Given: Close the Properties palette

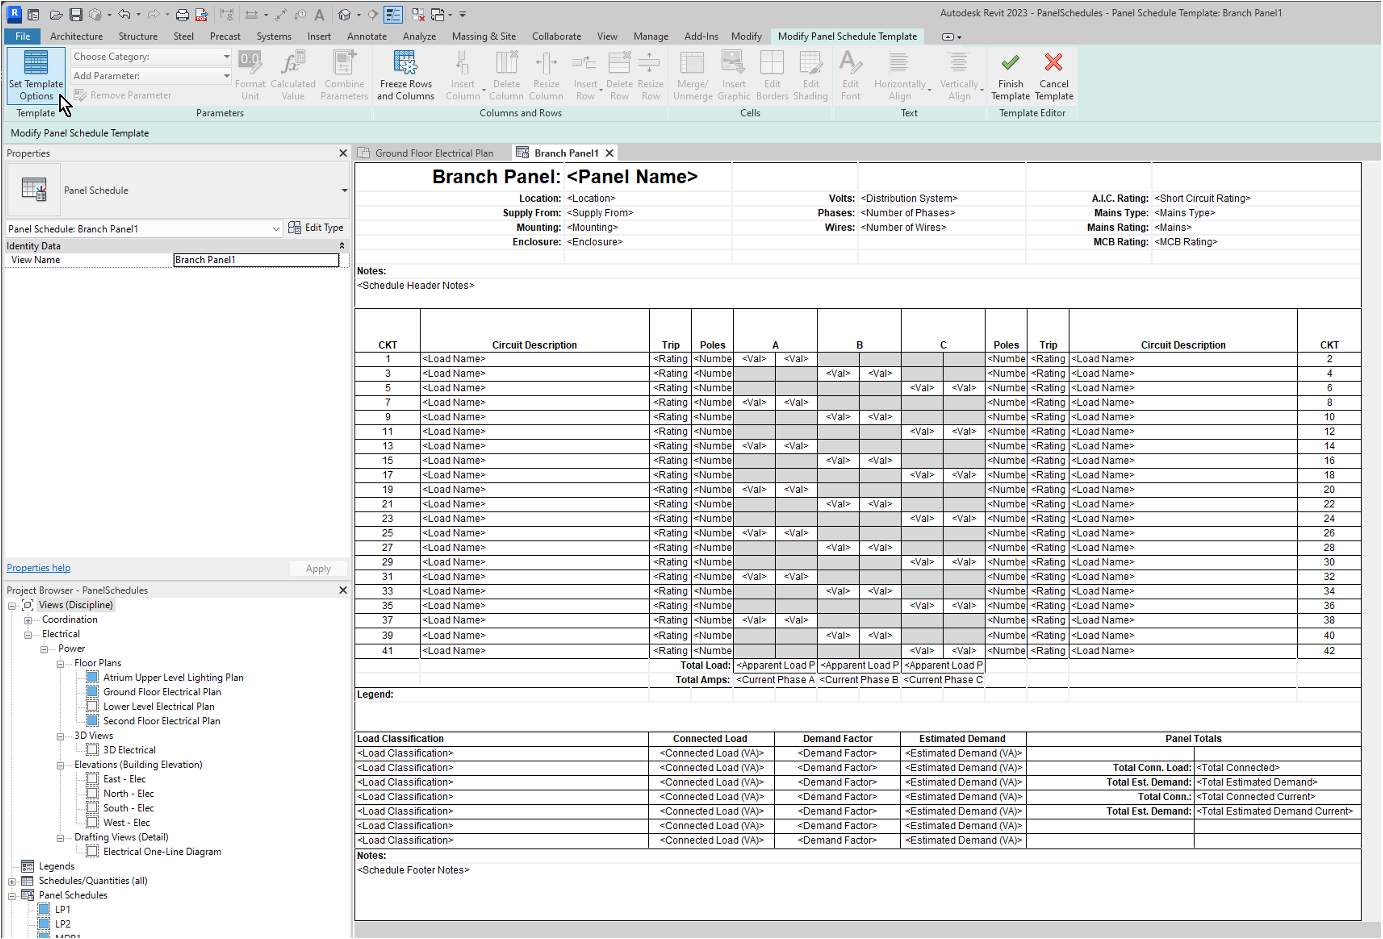Looking at the screenshot, I should (343, 153).
